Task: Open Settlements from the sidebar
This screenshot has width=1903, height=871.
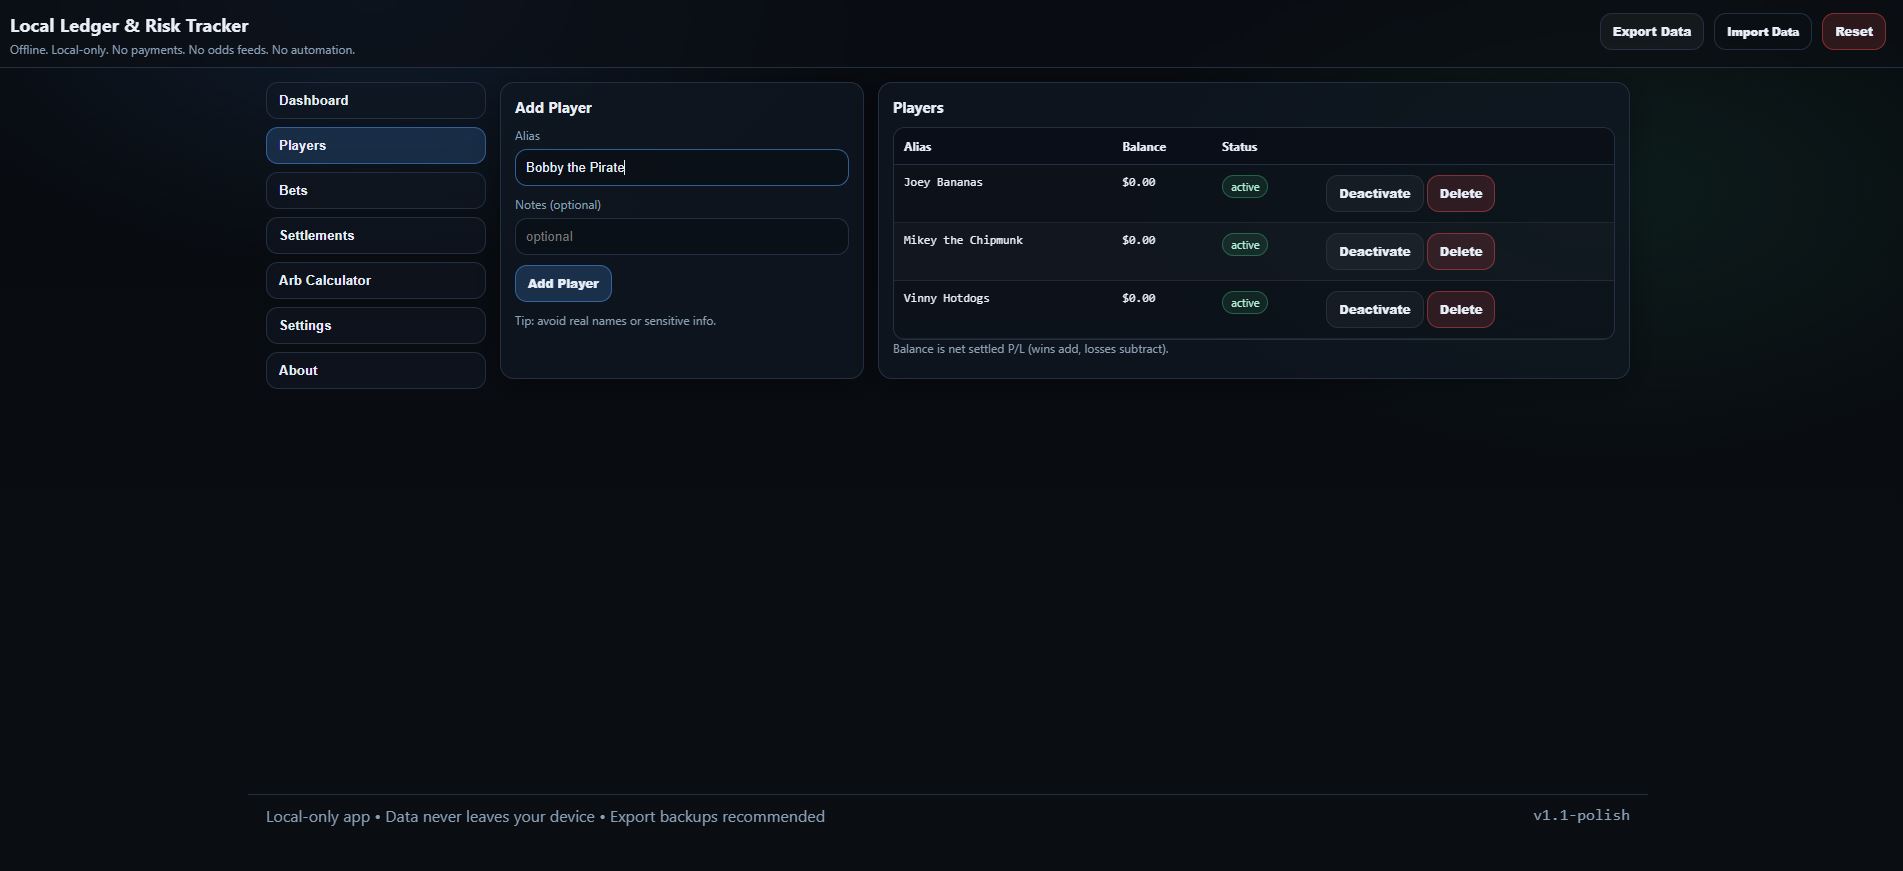Action: click(x=375, y=236)
